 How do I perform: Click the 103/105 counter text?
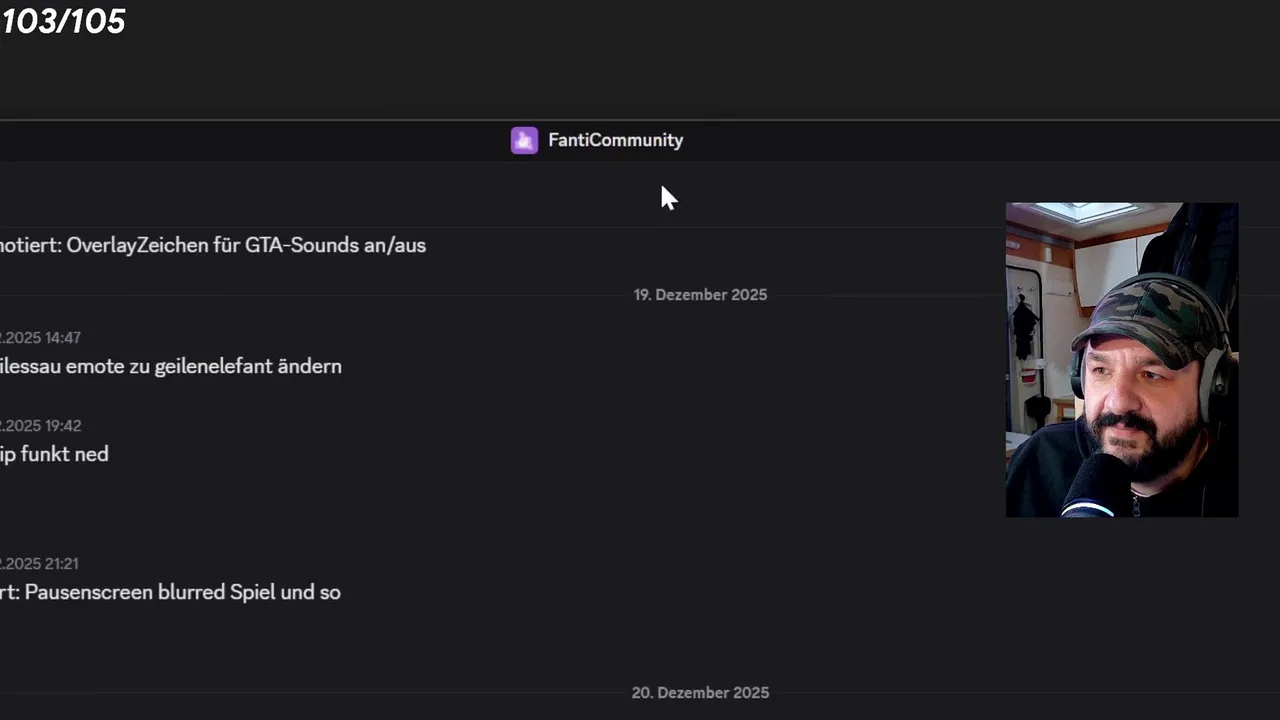coord(63,21)
